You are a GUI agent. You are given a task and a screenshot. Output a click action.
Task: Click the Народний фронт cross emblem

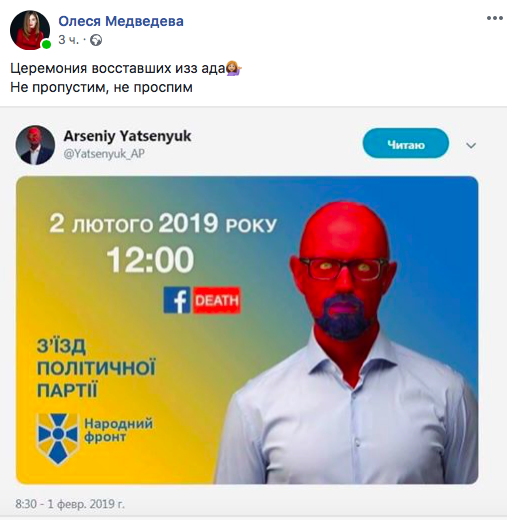[58, 438]
